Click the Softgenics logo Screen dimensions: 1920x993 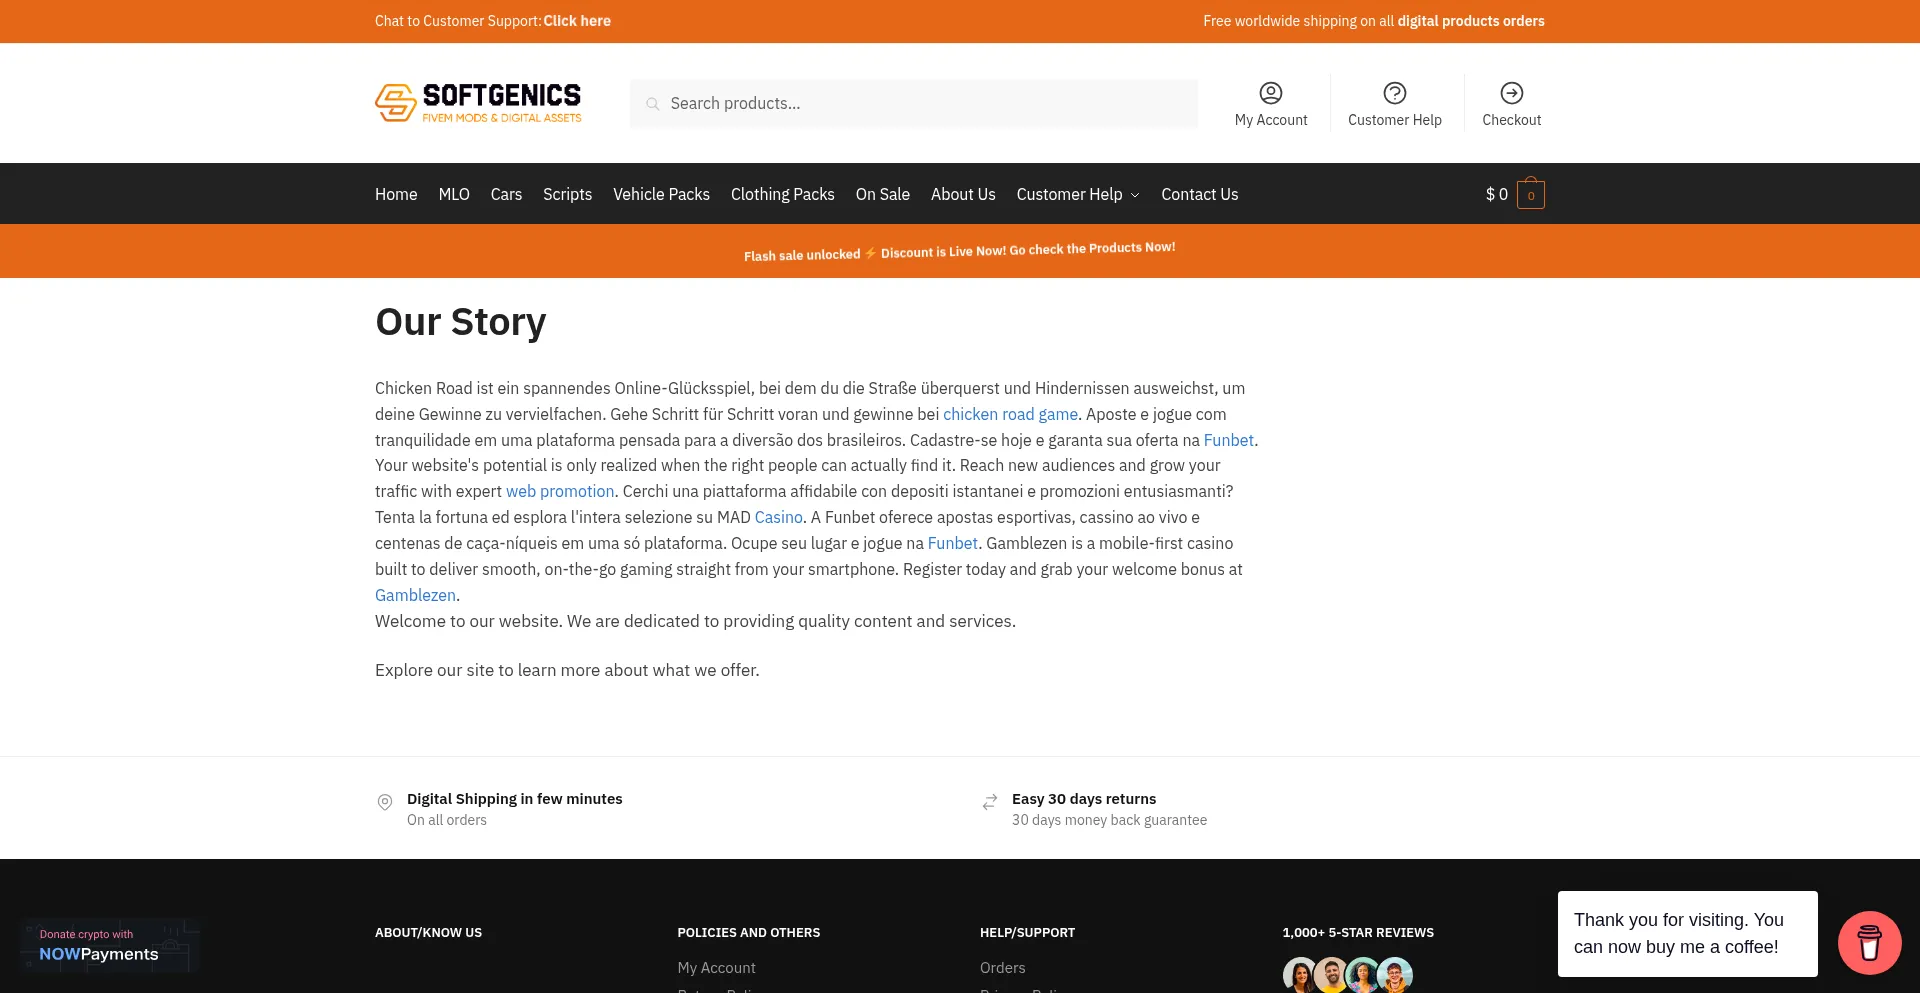(x=478, y=103)
